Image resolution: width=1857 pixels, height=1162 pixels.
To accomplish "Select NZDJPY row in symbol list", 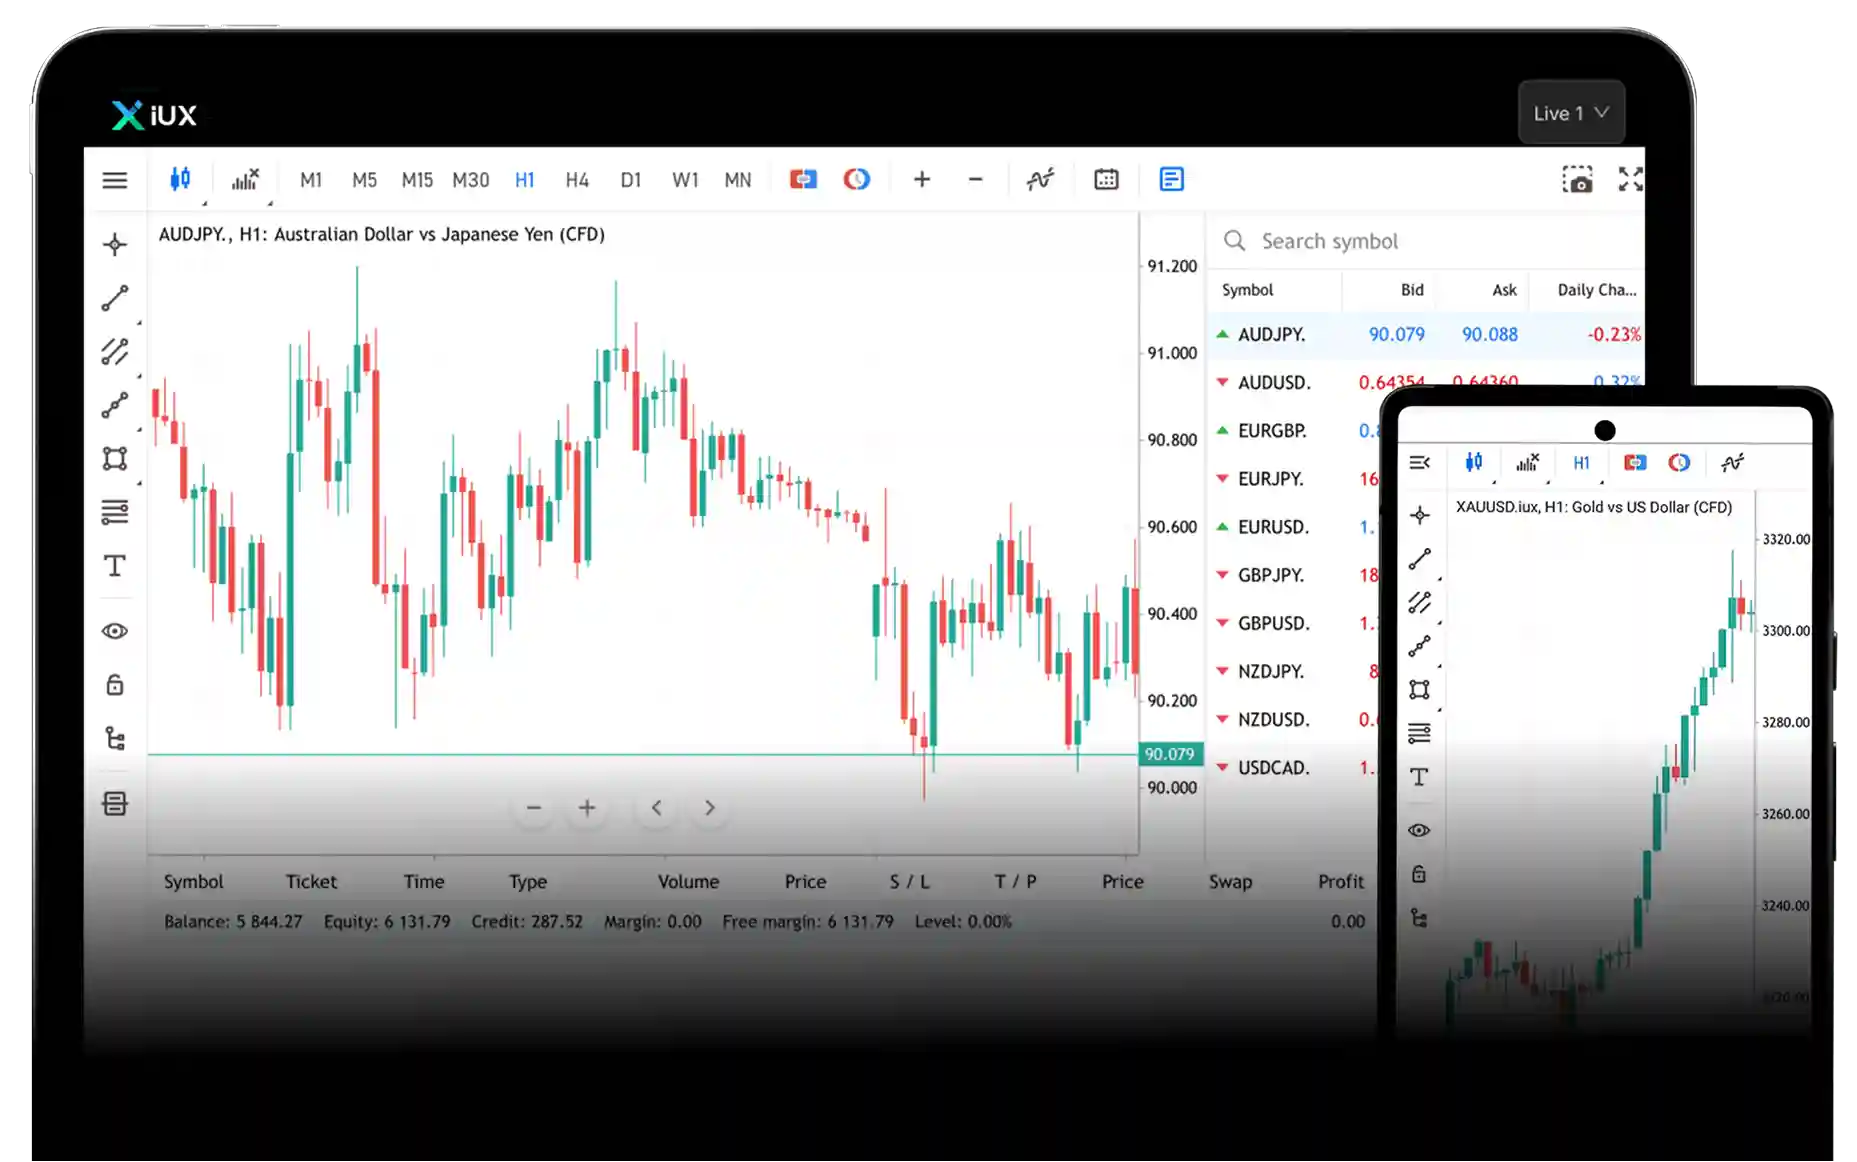I will tap(1295, 671).
